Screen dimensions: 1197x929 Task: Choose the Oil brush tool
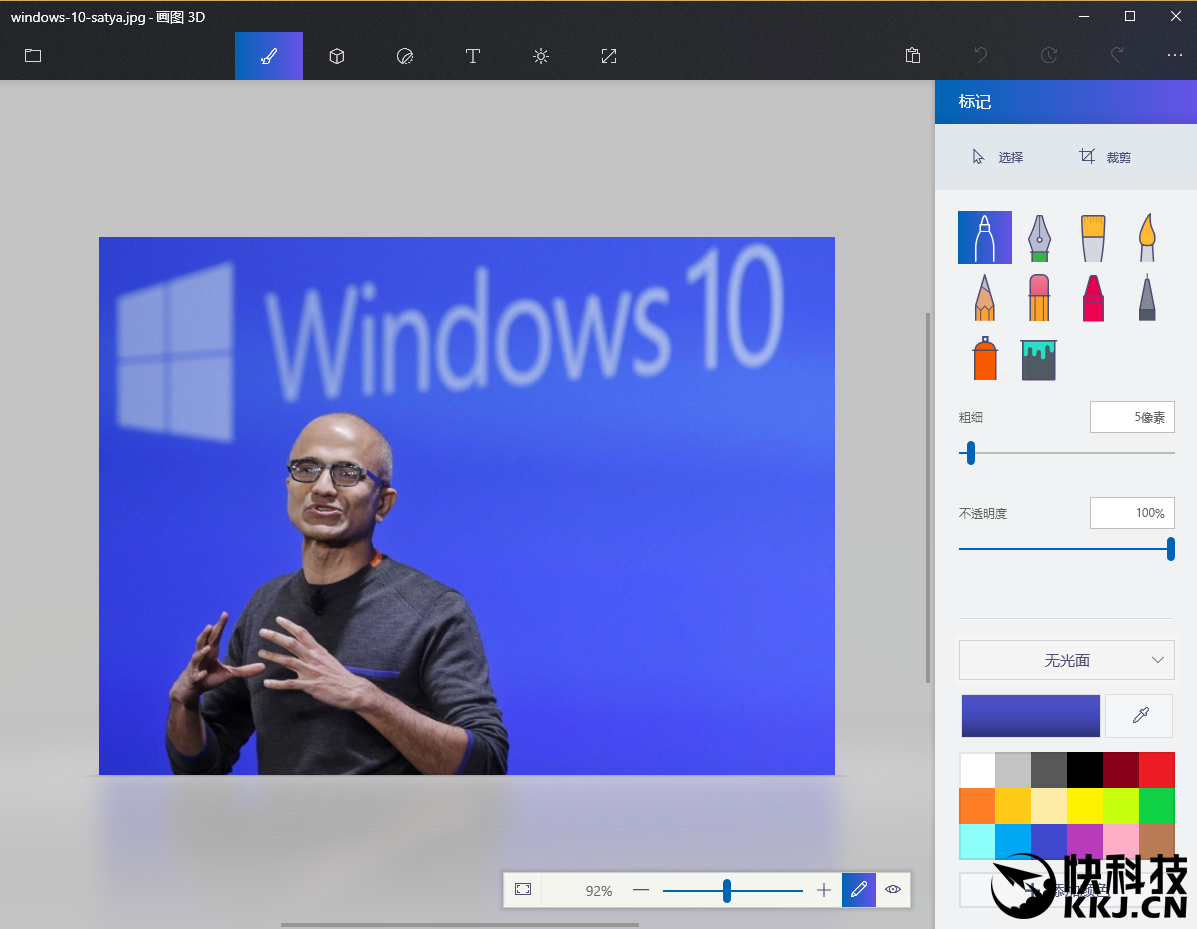[x=1093, y=237]
